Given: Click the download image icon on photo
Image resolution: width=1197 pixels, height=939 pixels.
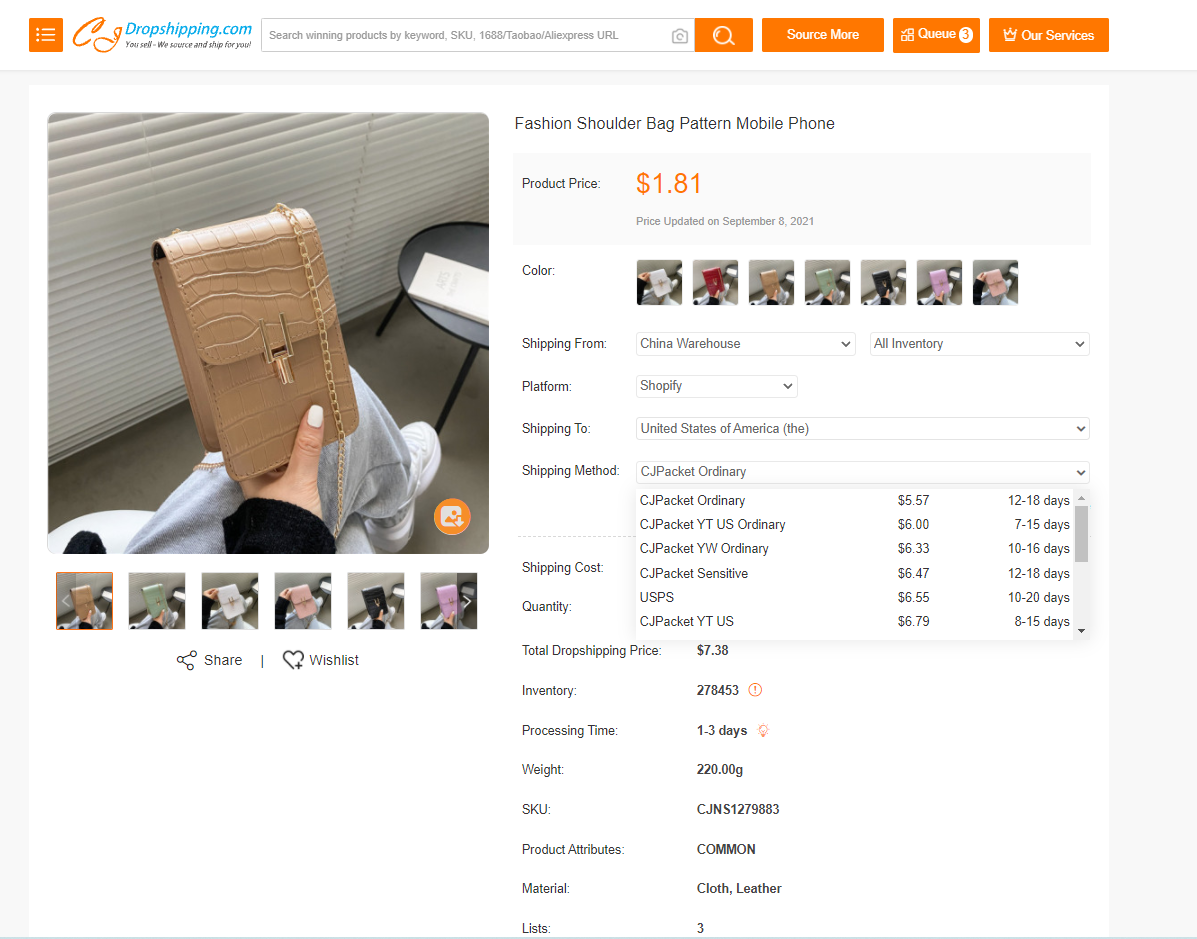Looking at the screenshot, I should coord(451,516).
